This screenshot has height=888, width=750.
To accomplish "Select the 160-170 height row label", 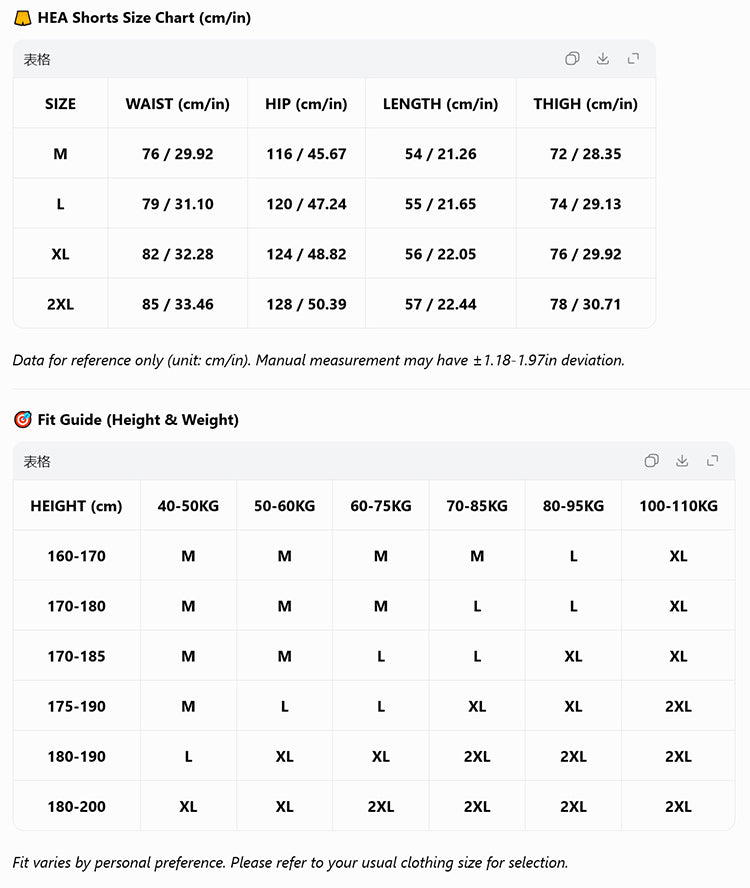I will [76, 556].
